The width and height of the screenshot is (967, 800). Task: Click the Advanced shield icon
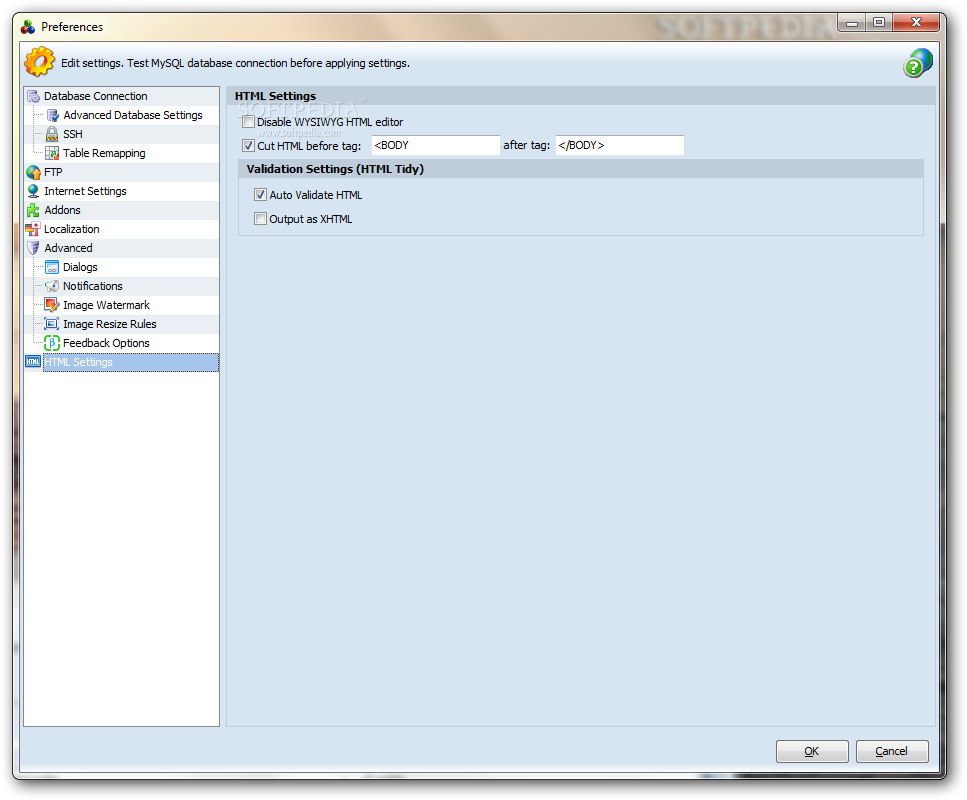coord(33,249)
